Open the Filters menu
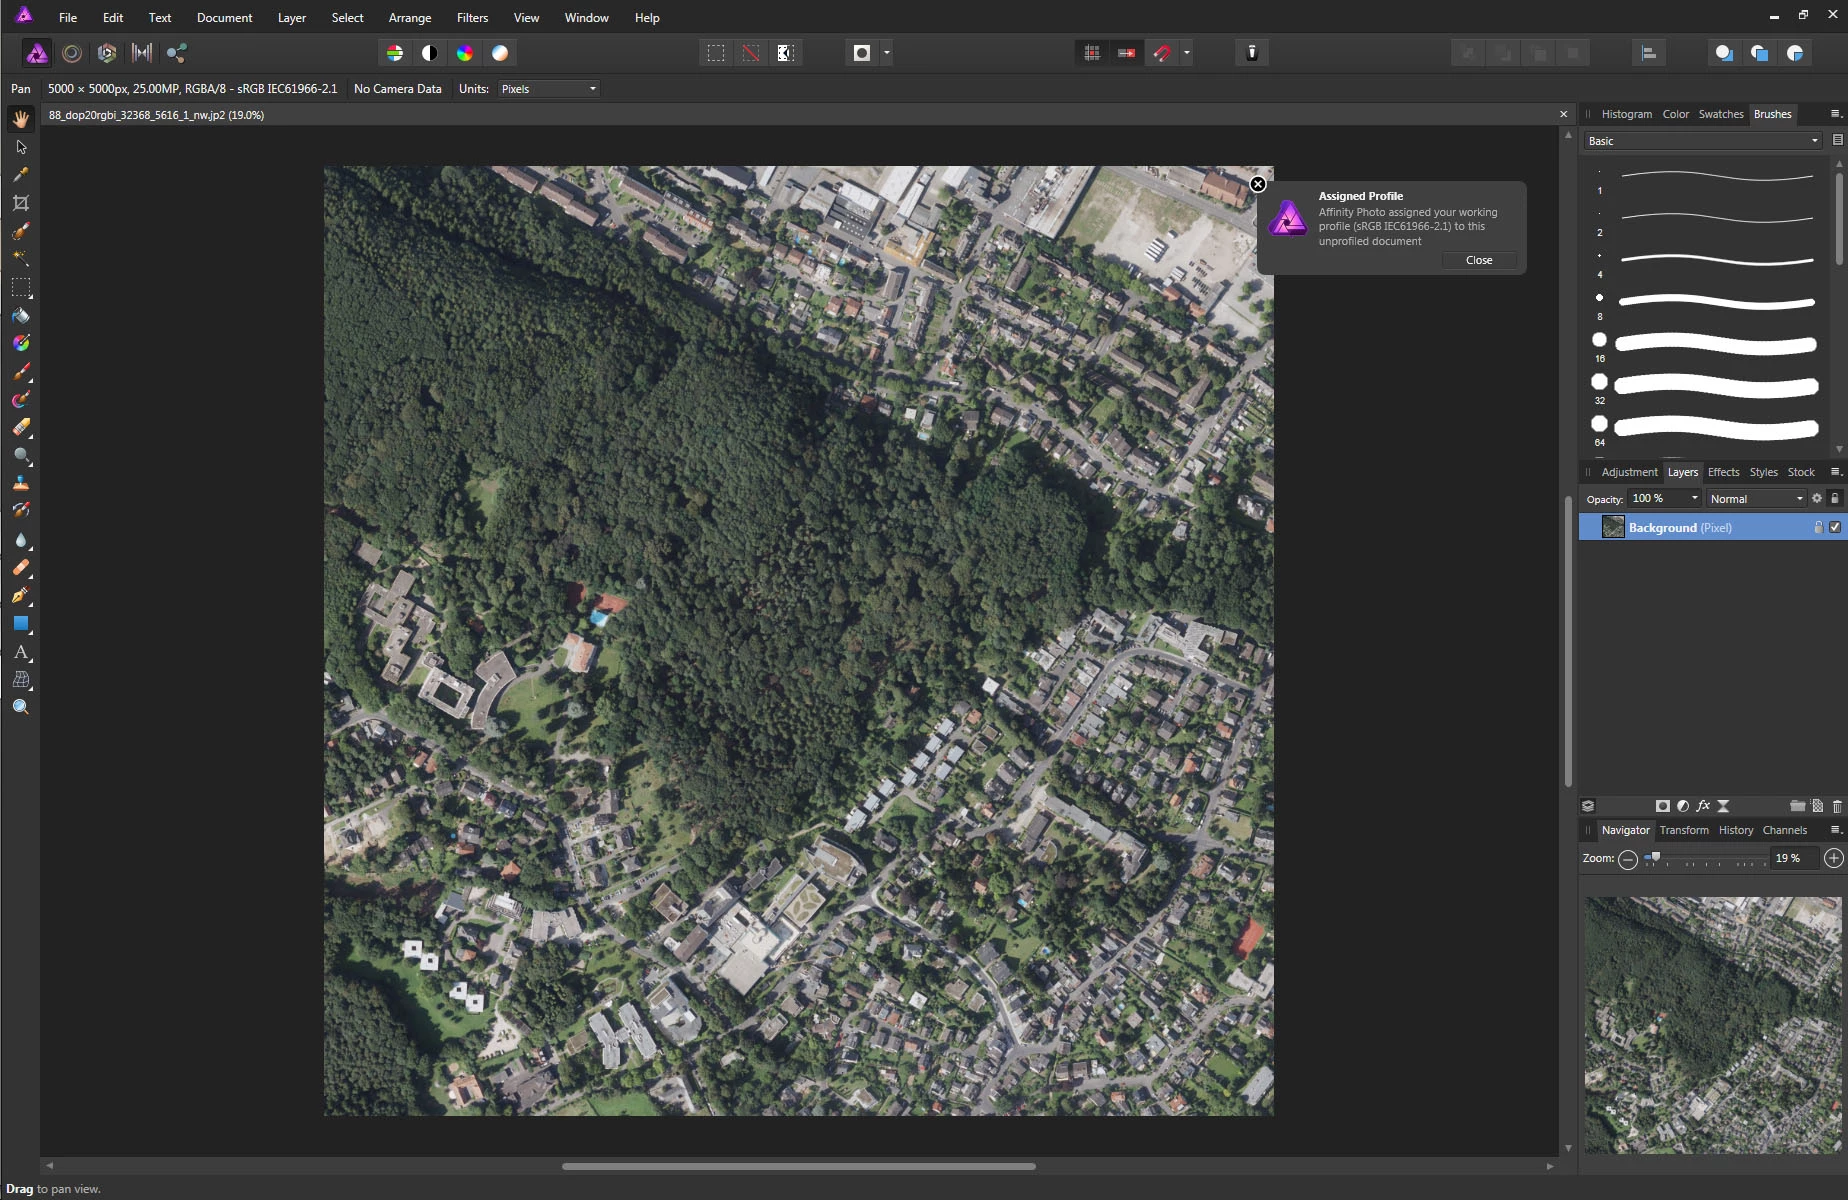 tap(472, 18)
